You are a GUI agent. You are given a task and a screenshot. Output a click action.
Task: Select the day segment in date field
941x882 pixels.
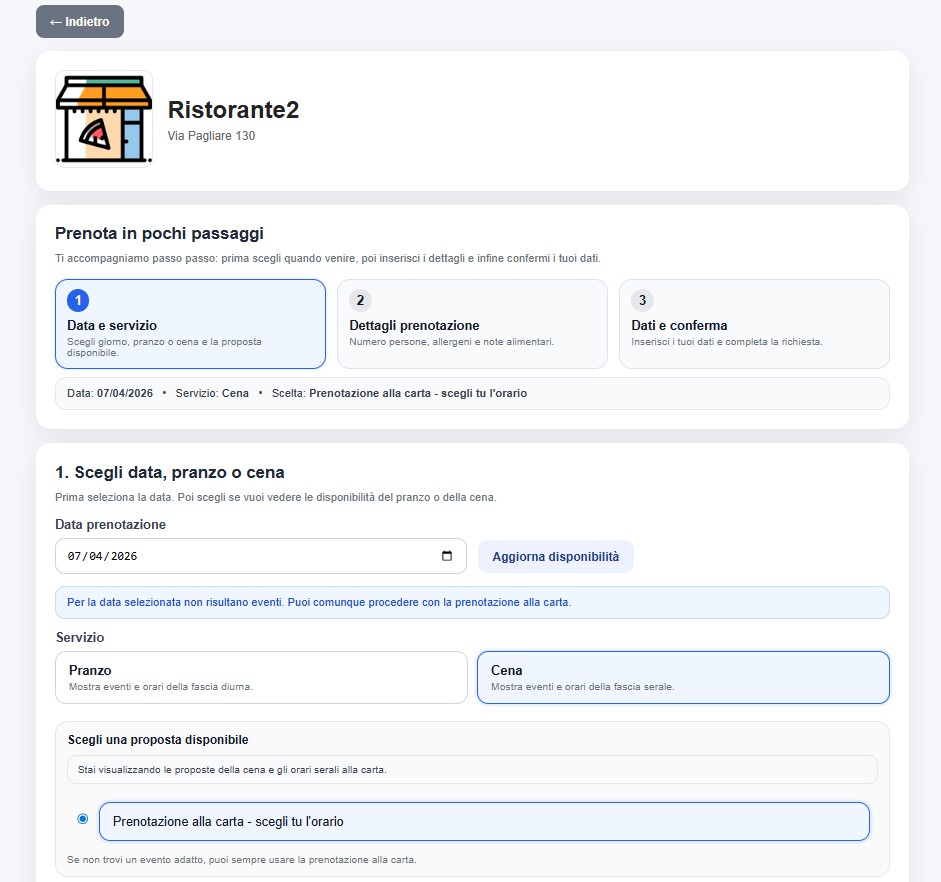tap(74, 556)
